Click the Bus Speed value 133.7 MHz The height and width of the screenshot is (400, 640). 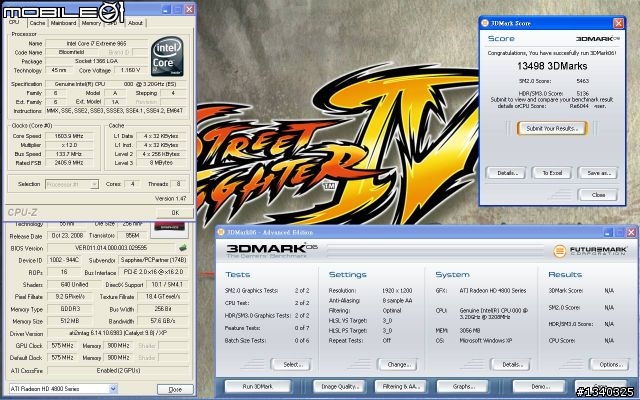[x=70, y=154]
